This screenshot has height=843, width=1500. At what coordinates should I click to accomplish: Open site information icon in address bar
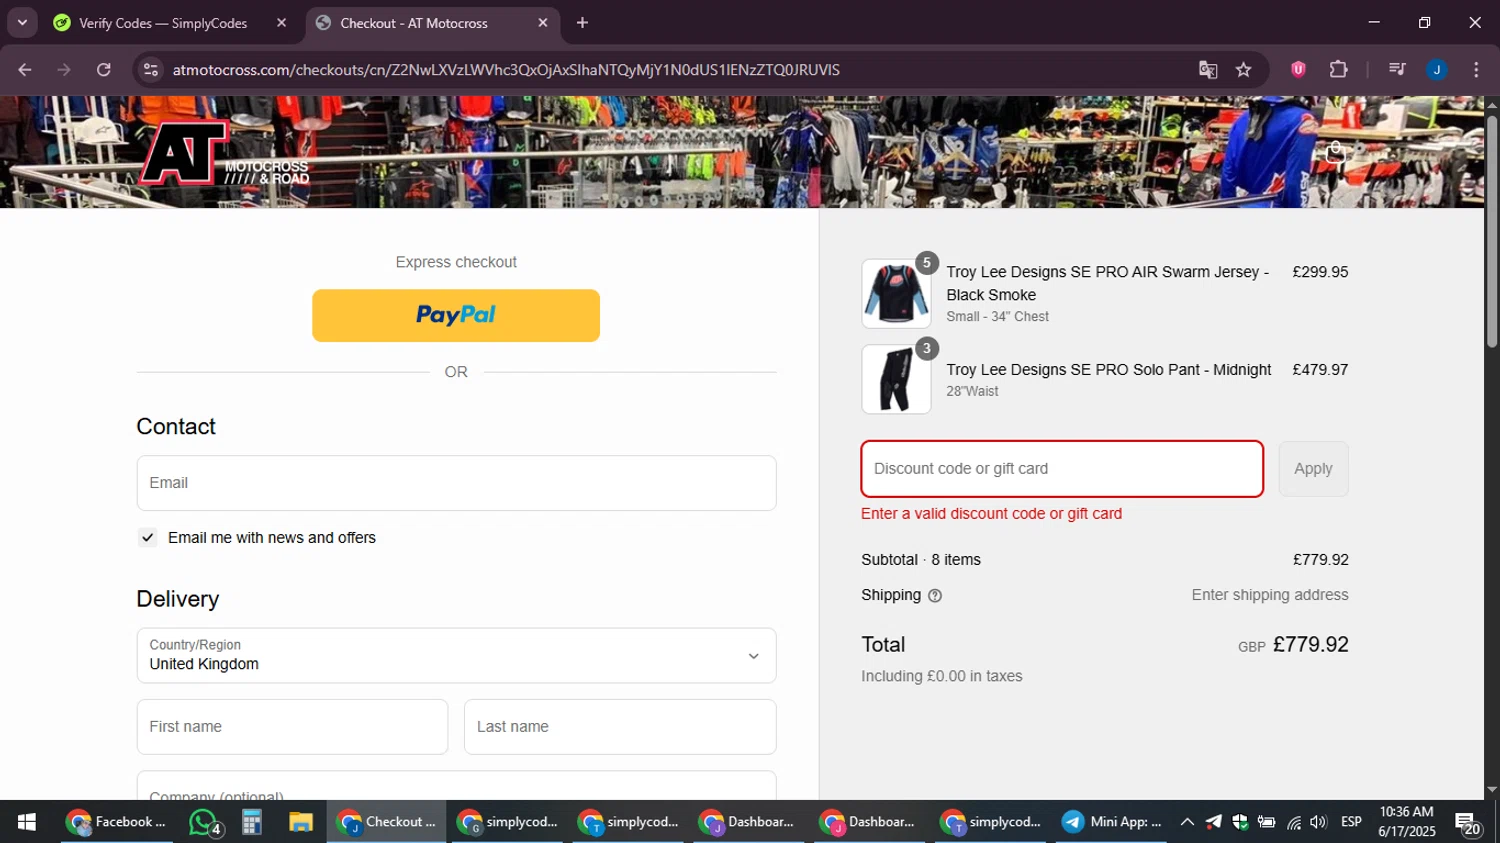click(151, 70)
